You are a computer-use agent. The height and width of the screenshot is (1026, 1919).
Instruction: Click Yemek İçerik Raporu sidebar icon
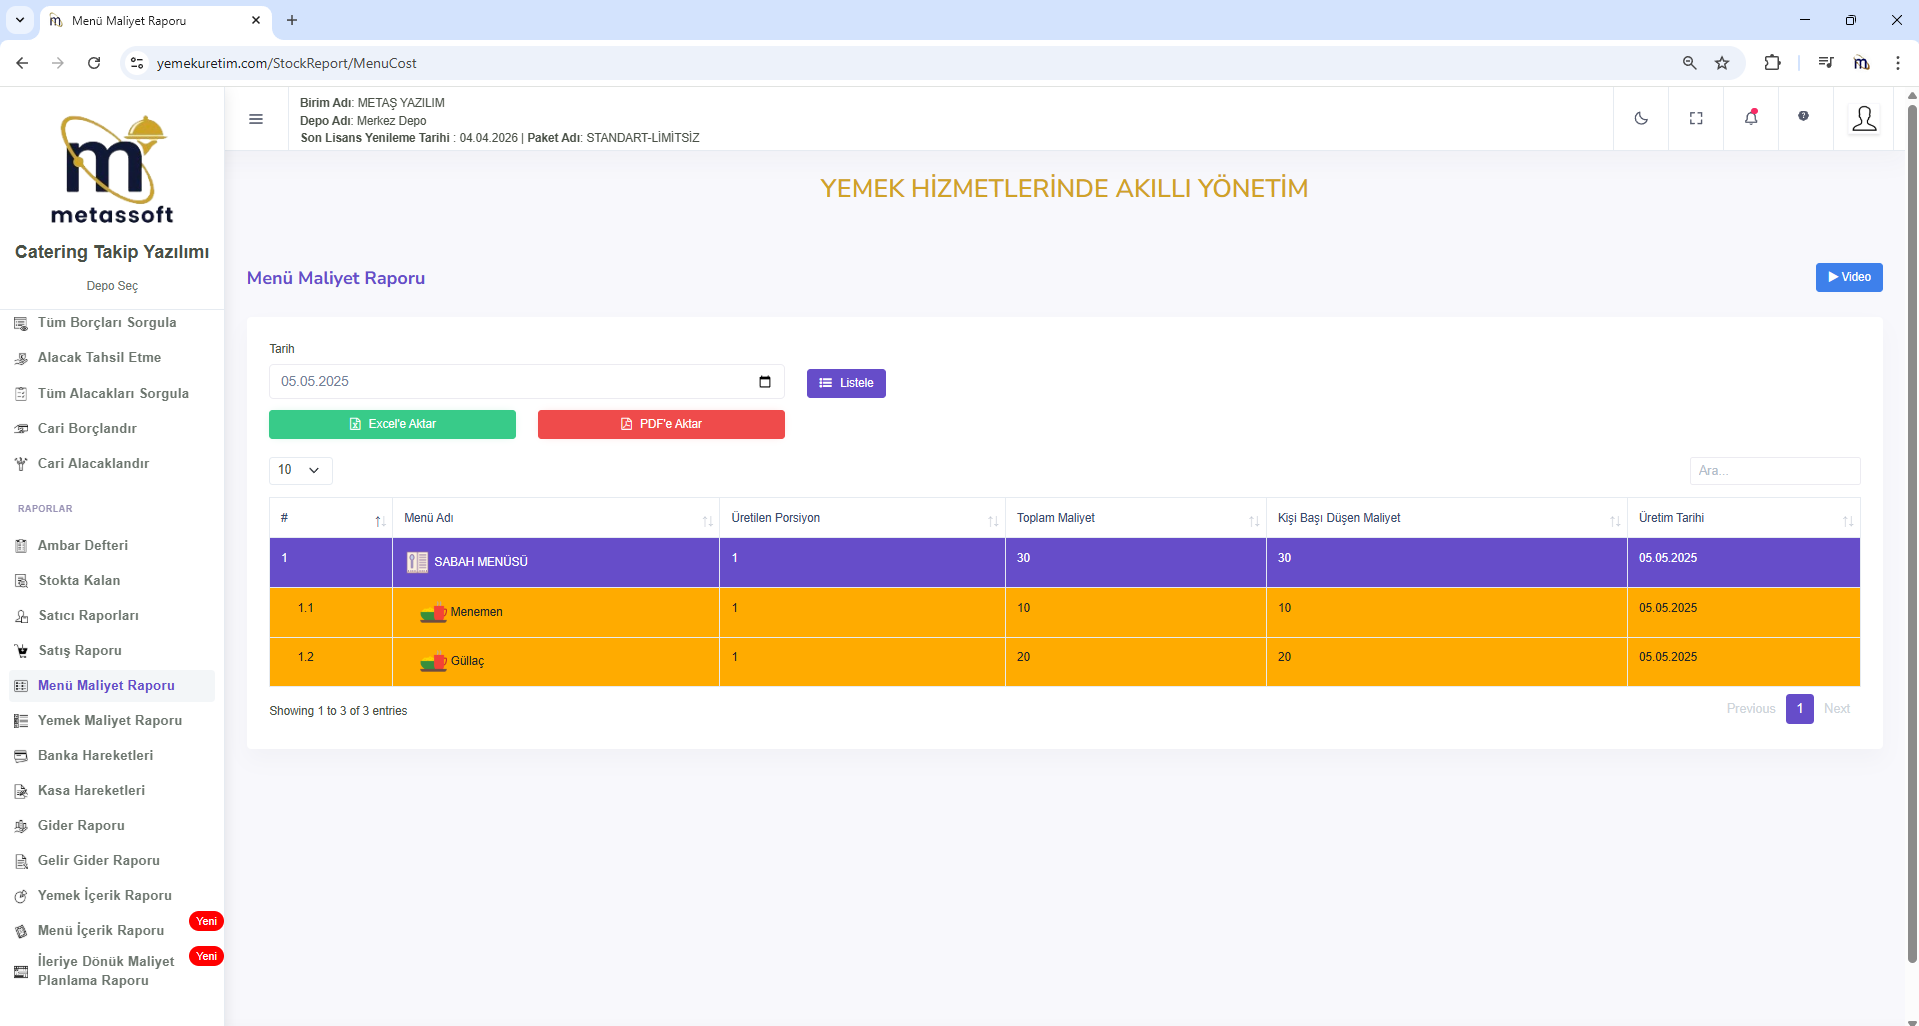[21, 896]
